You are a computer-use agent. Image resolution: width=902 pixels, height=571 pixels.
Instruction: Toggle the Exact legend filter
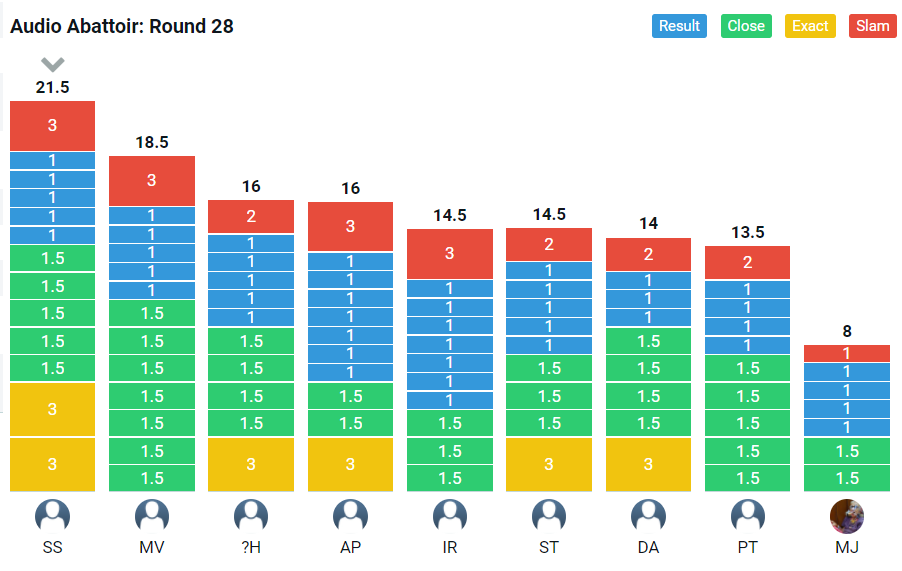811,26
